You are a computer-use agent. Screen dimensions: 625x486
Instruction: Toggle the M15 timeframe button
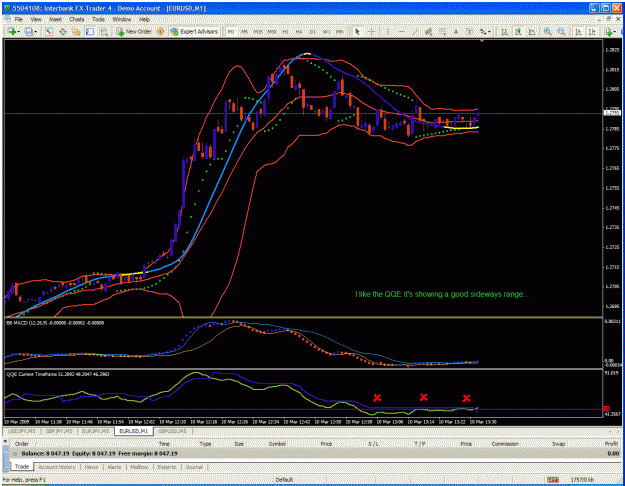(x=258, y=31)
